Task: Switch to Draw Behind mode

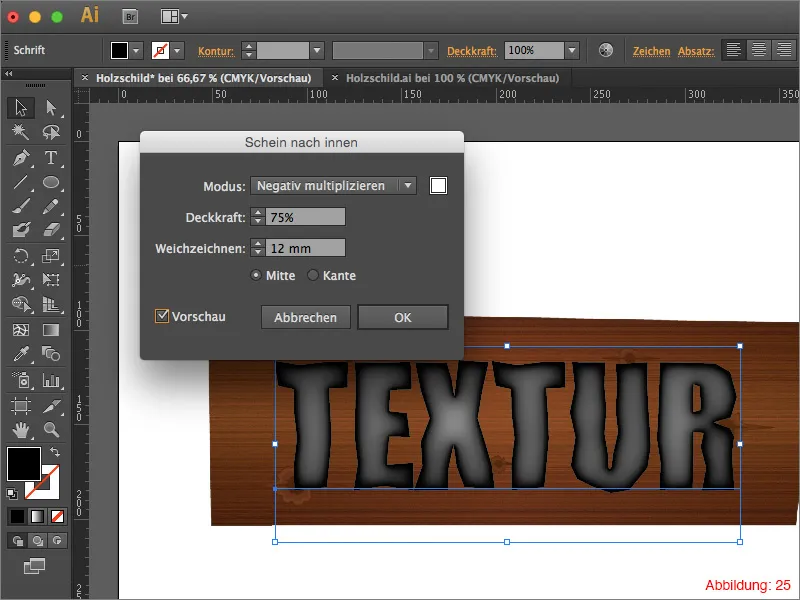Action: (37, 540)
